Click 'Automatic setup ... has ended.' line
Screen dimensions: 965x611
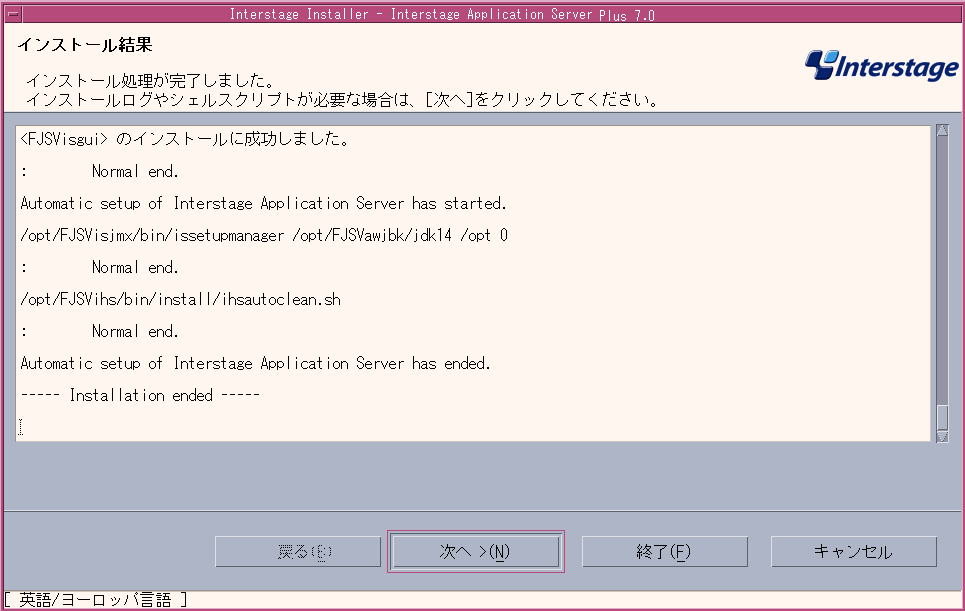click(255, 363)
